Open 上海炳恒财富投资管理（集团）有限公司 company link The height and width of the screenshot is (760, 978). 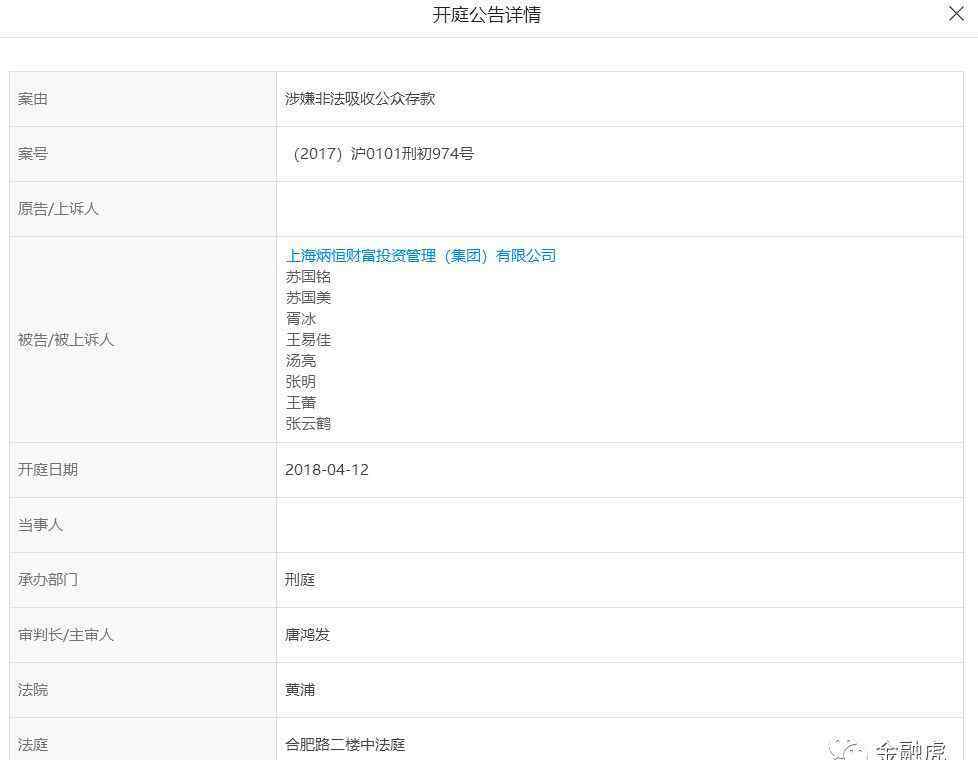tap(420, 255)
